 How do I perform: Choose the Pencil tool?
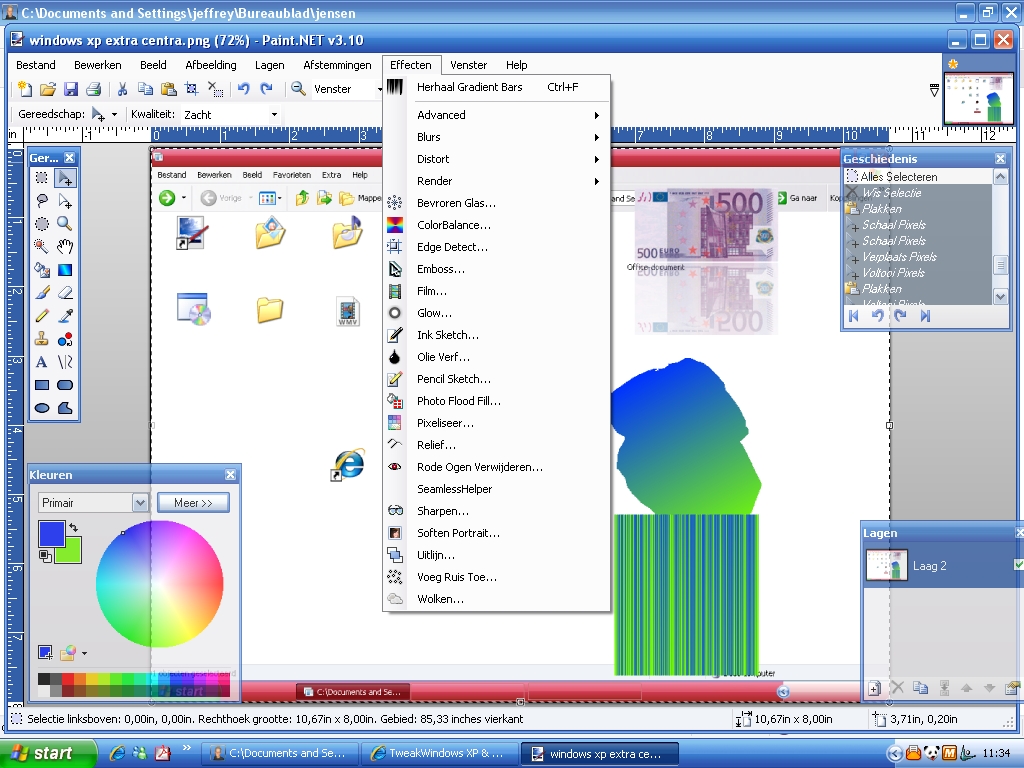(x=42, y=316)
